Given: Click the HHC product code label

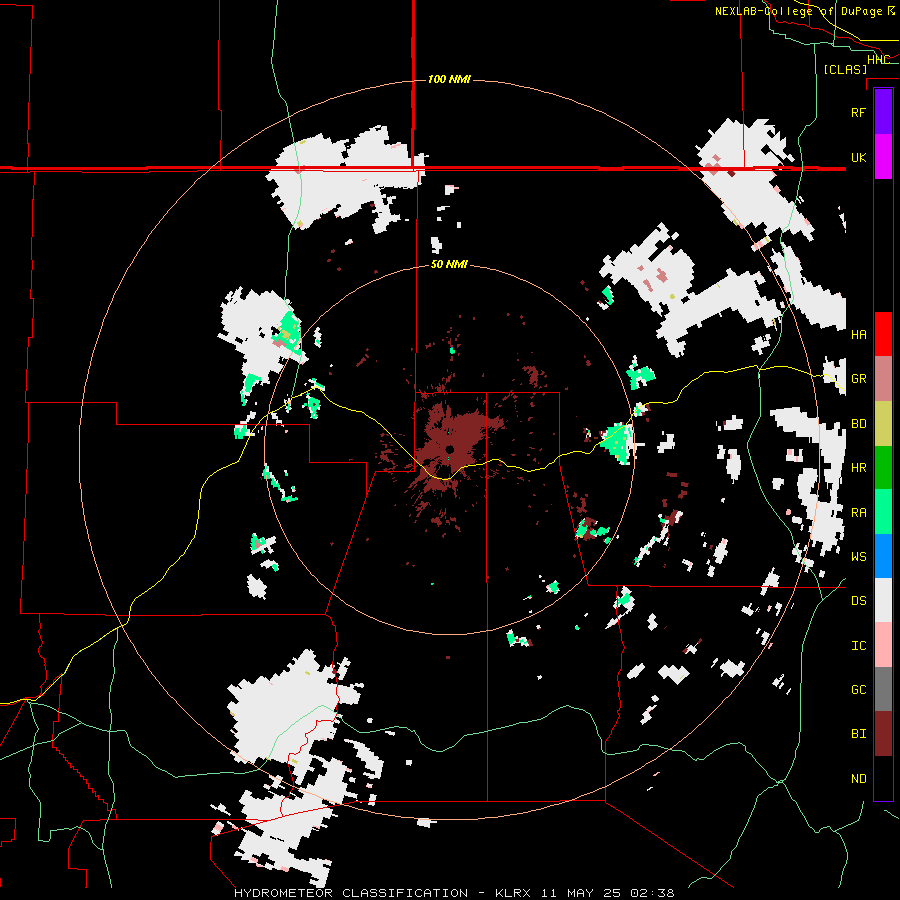Looking at the screenshot, I should click(878, 59).
